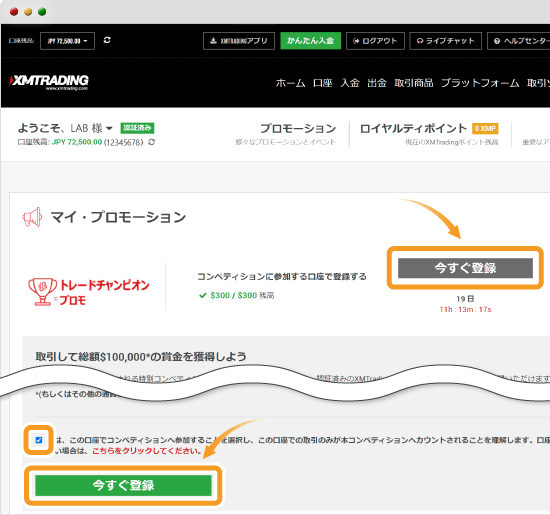The width and height of the screenshot is (550, 515).
Task: Click the green verified badge
Action: tap(137, 128)
